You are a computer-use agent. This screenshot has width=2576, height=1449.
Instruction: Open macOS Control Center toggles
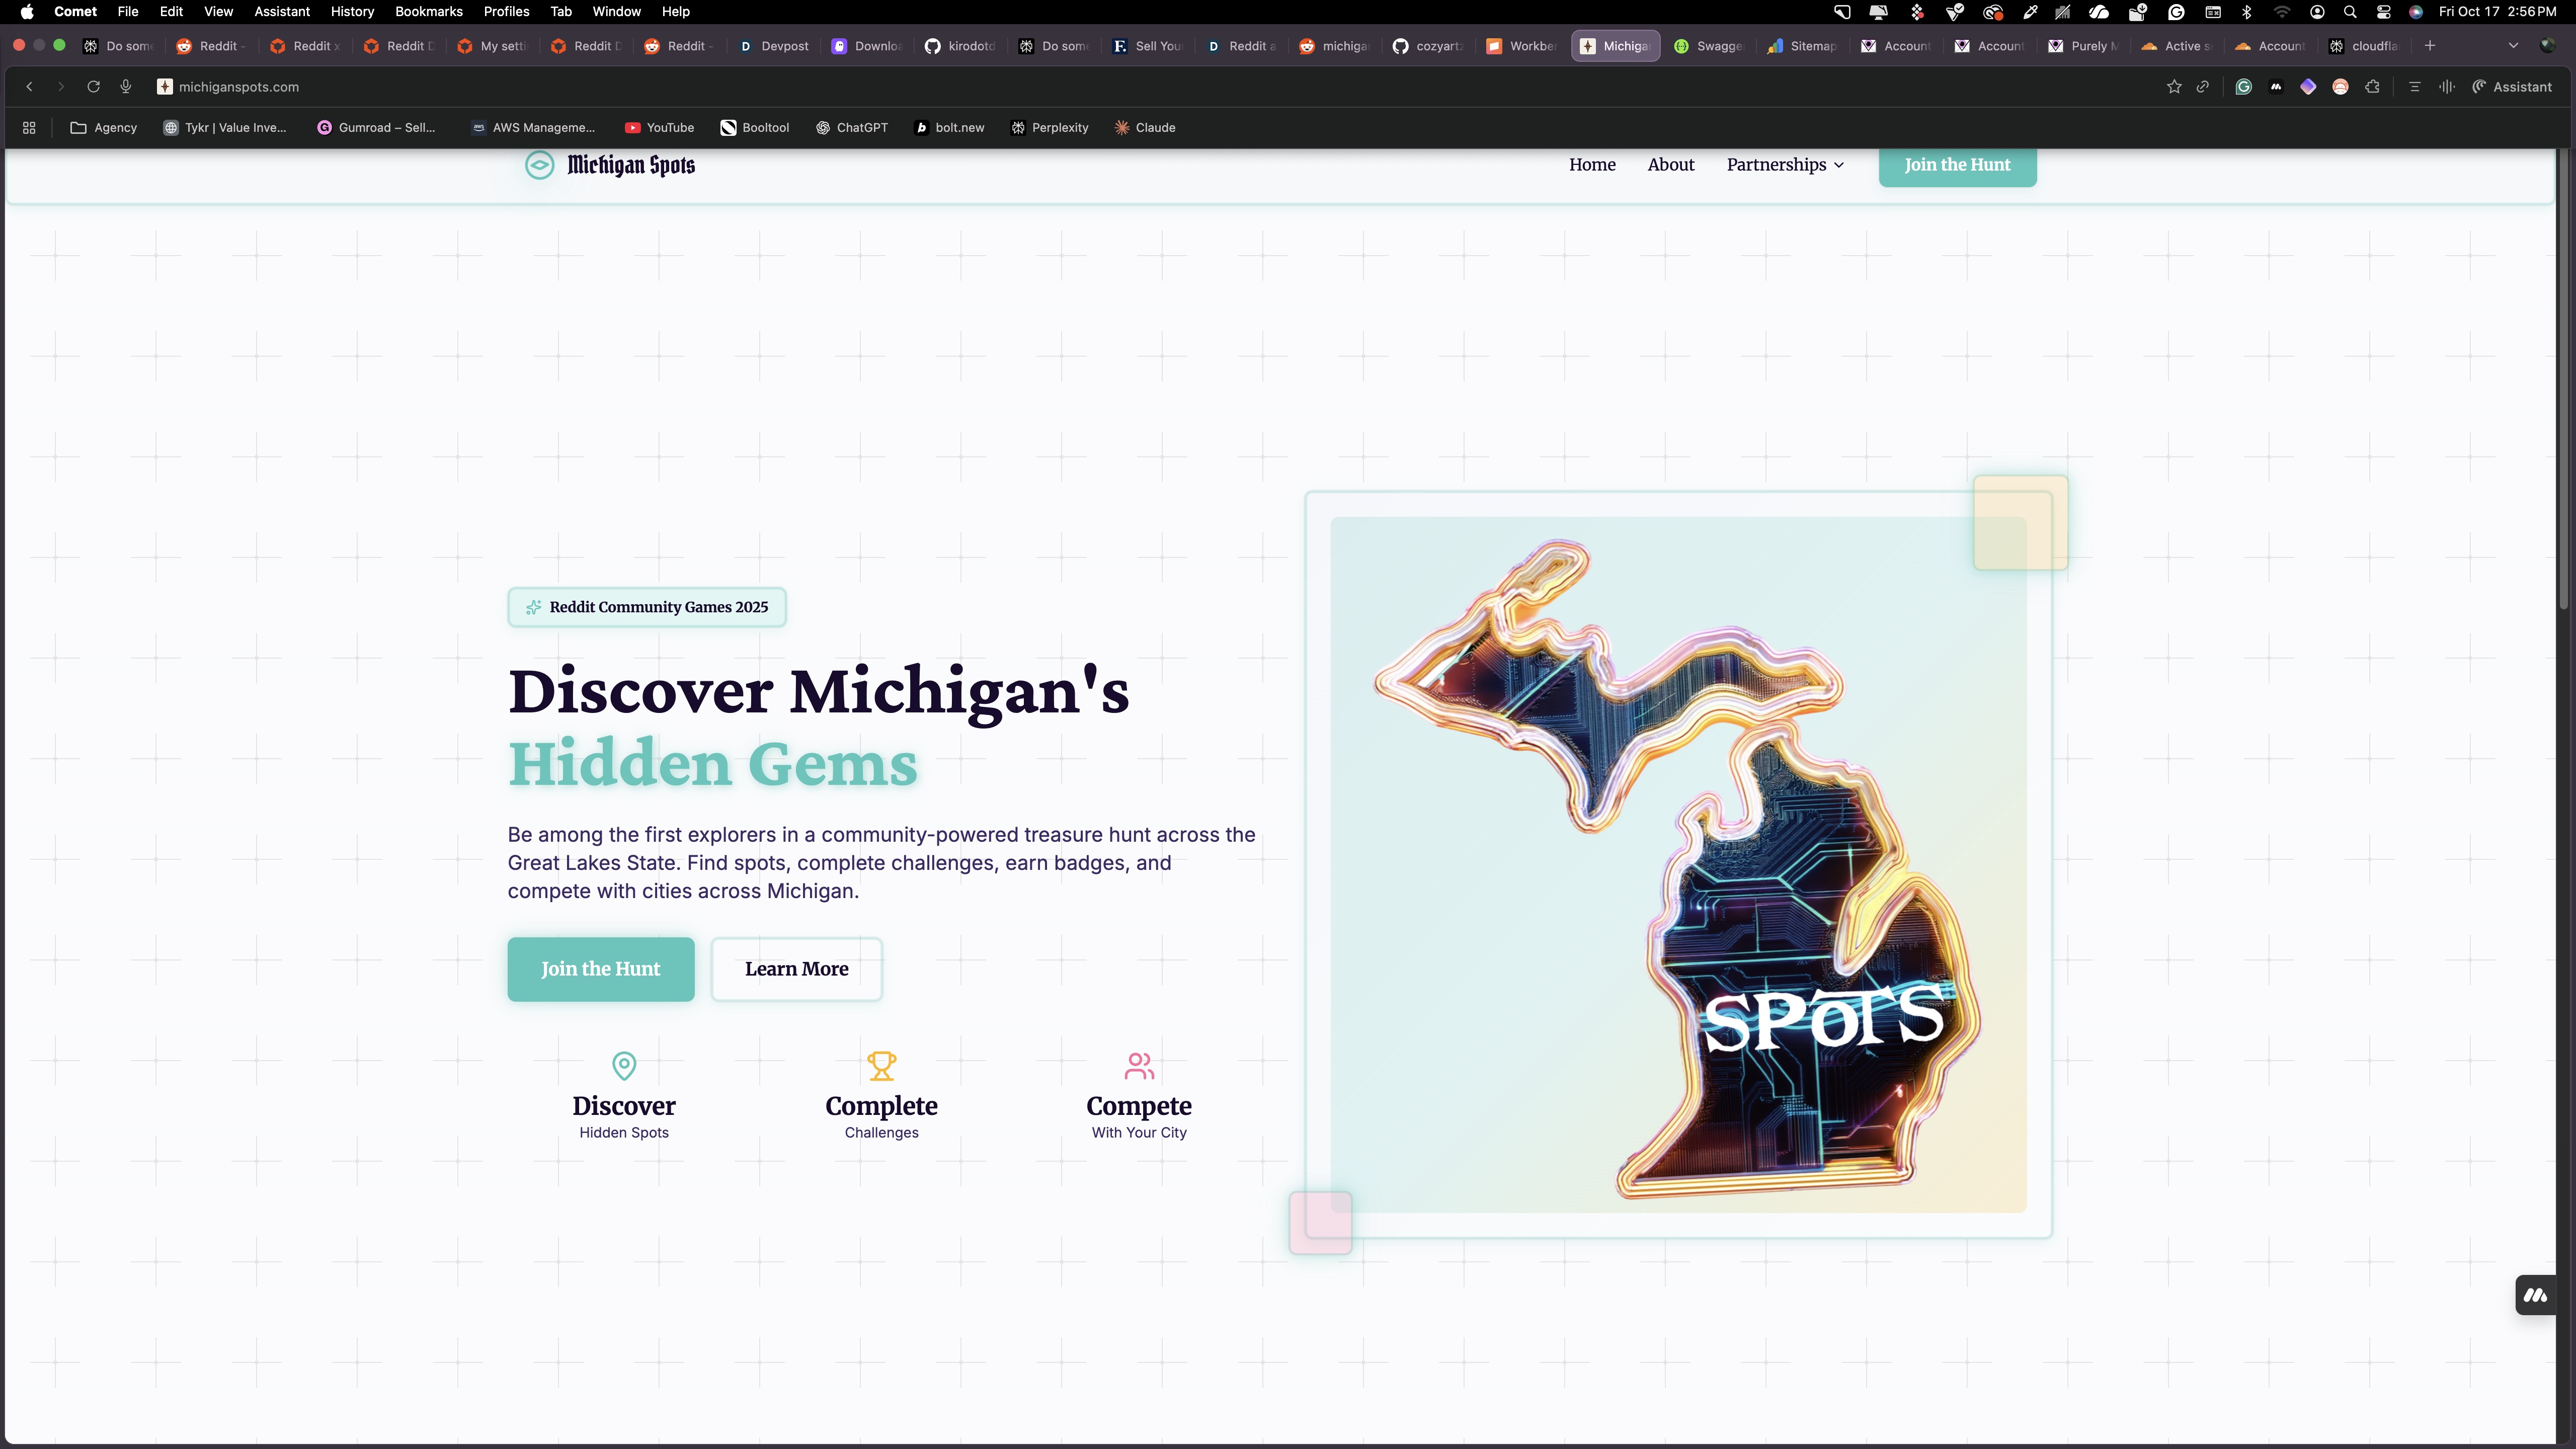(2384, 12)
